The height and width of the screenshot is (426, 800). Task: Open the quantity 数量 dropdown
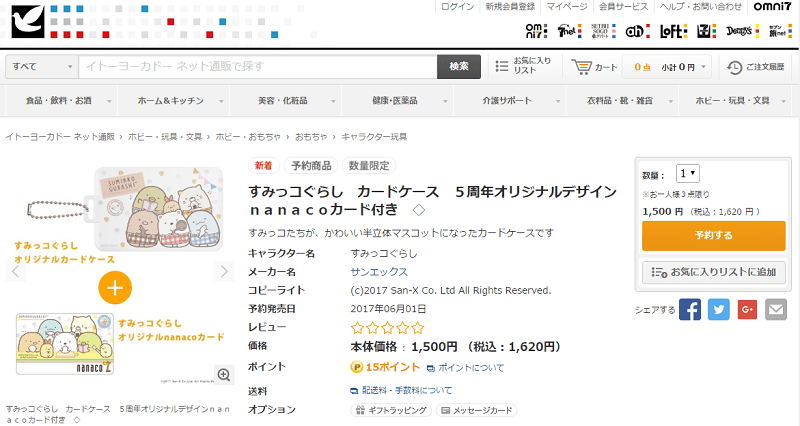click(687, 173)
